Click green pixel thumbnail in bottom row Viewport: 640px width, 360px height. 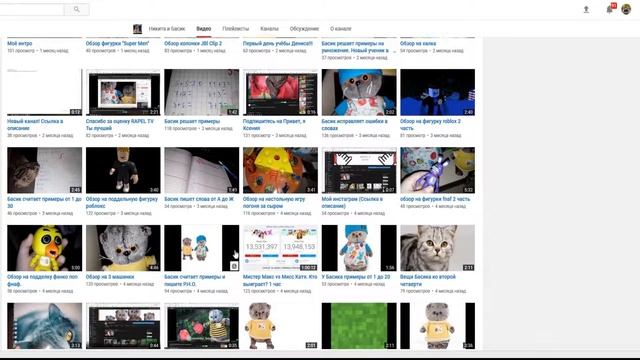359,326
